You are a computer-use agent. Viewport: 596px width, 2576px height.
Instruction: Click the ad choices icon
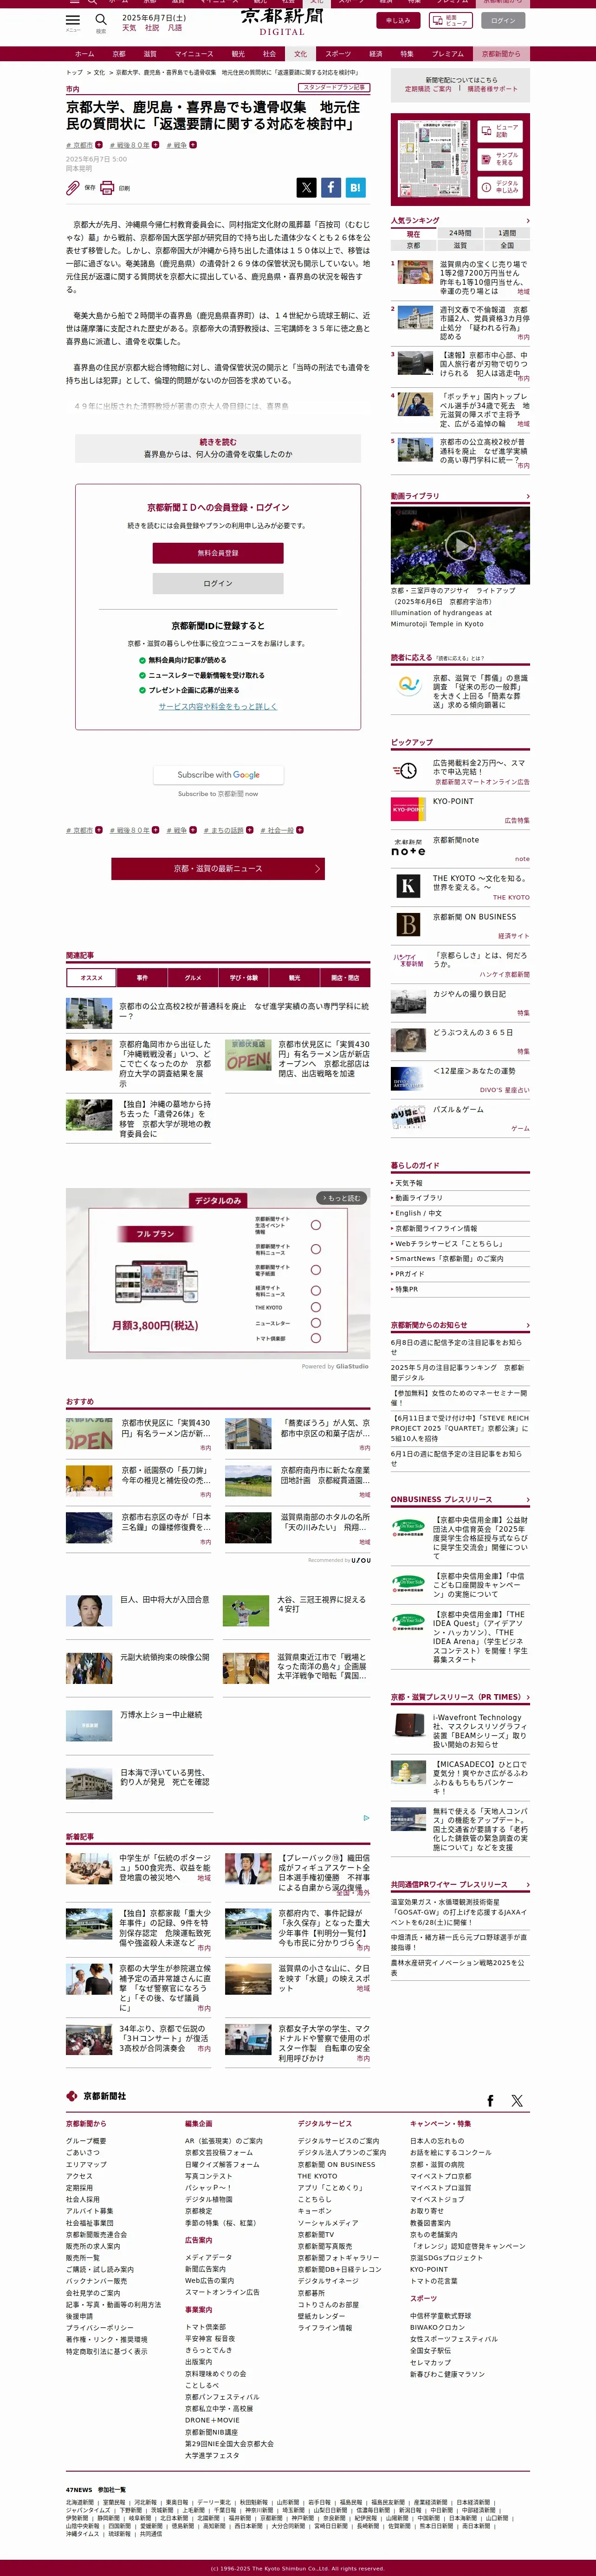tap(366, 1818)
